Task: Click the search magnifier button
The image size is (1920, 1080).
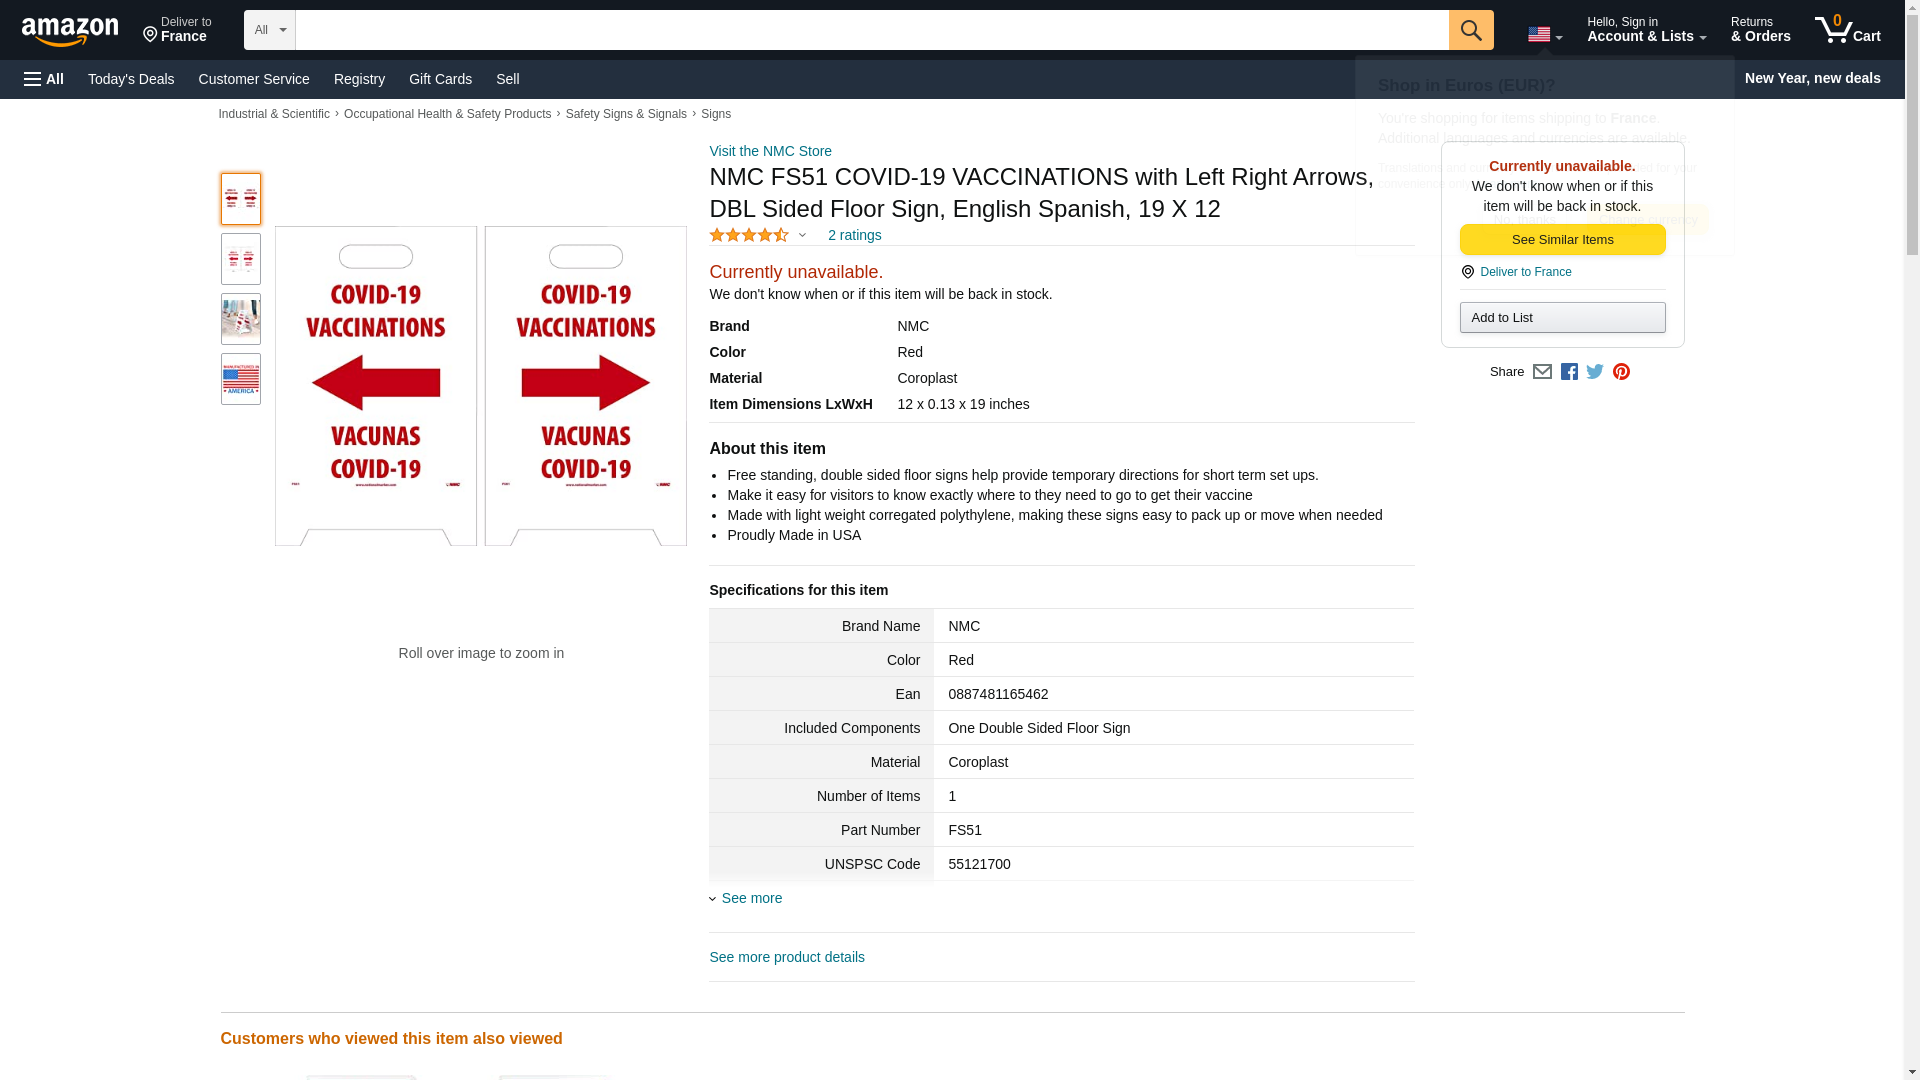Action: [x=1470, y=30]
